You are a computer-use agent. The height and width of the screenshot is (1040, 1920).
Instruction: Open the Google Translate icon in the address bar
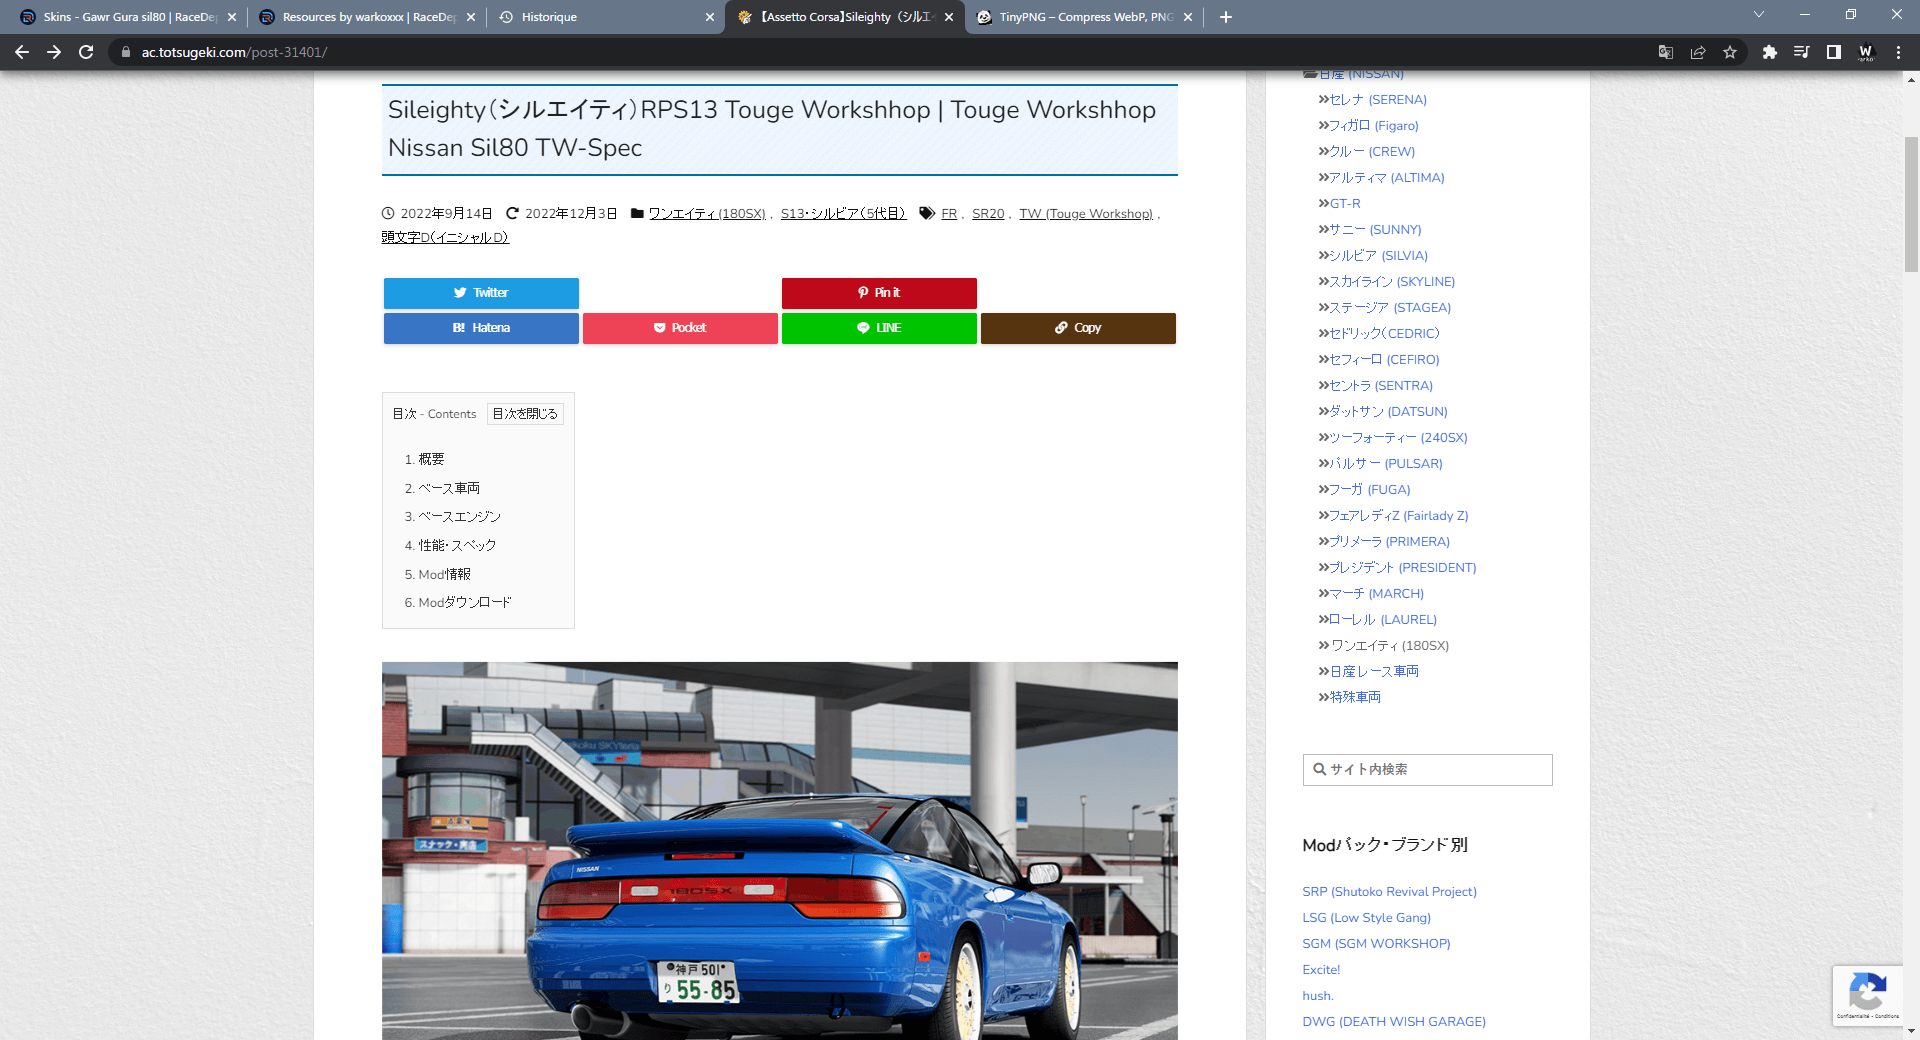tap(1666, 52)
